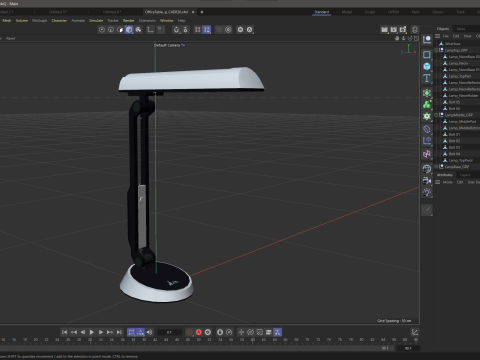The width and height of the screenshot is (480, 360).
Task: Open Edit Render Settings icon
Action: click(x=403, y=30)
